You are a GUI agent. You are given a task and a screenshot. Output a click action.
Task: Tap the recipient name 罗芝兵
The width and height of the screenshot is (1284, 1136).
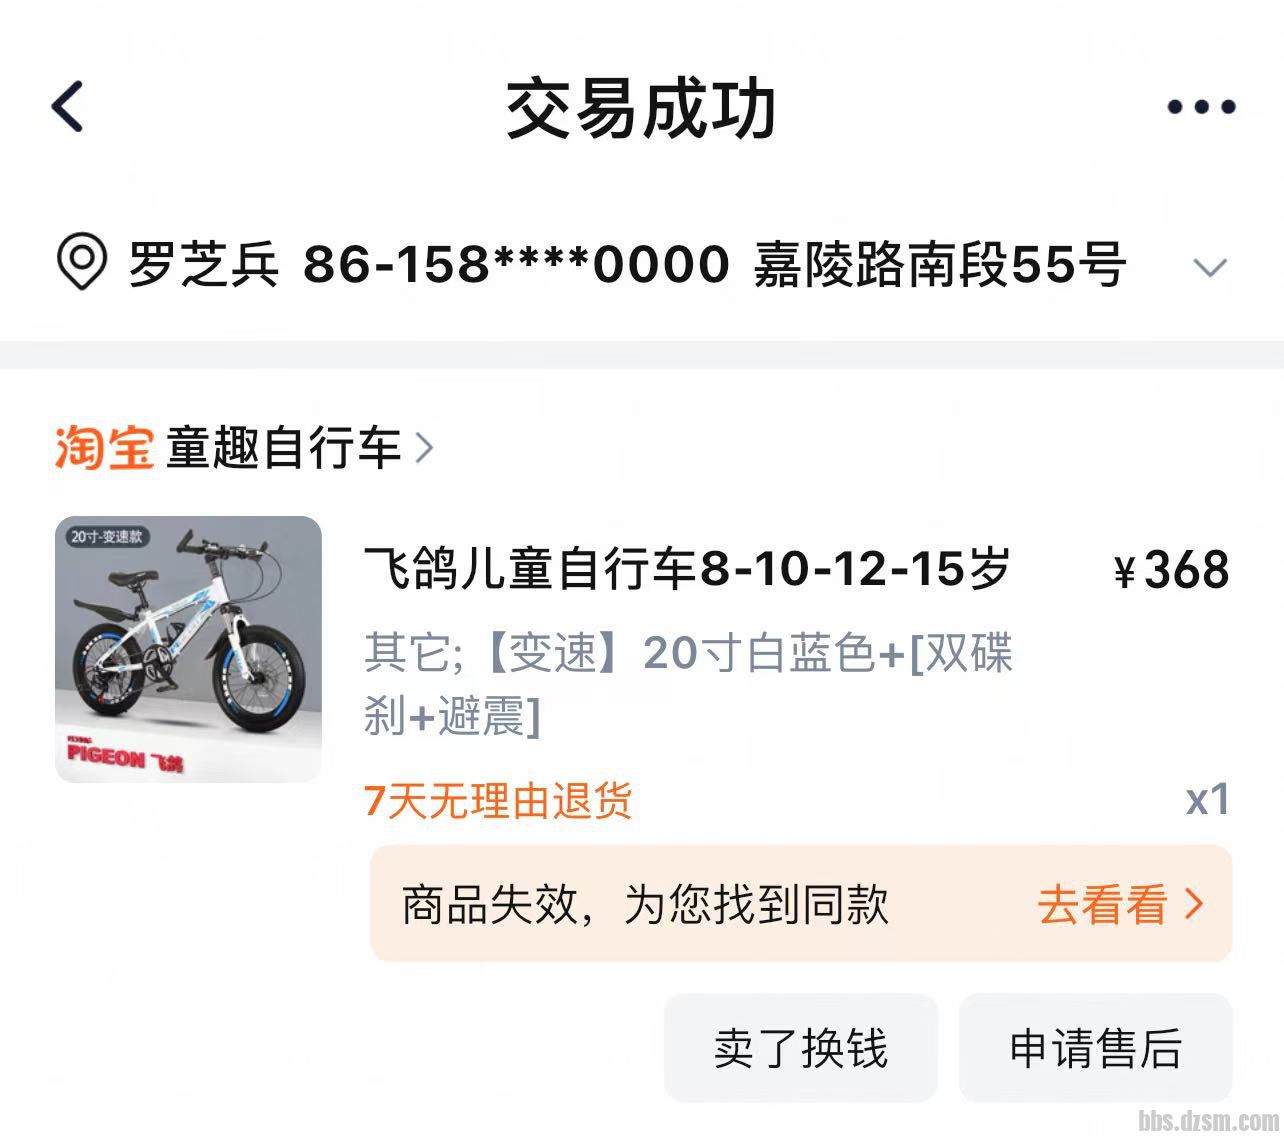(x=203, y=264)
